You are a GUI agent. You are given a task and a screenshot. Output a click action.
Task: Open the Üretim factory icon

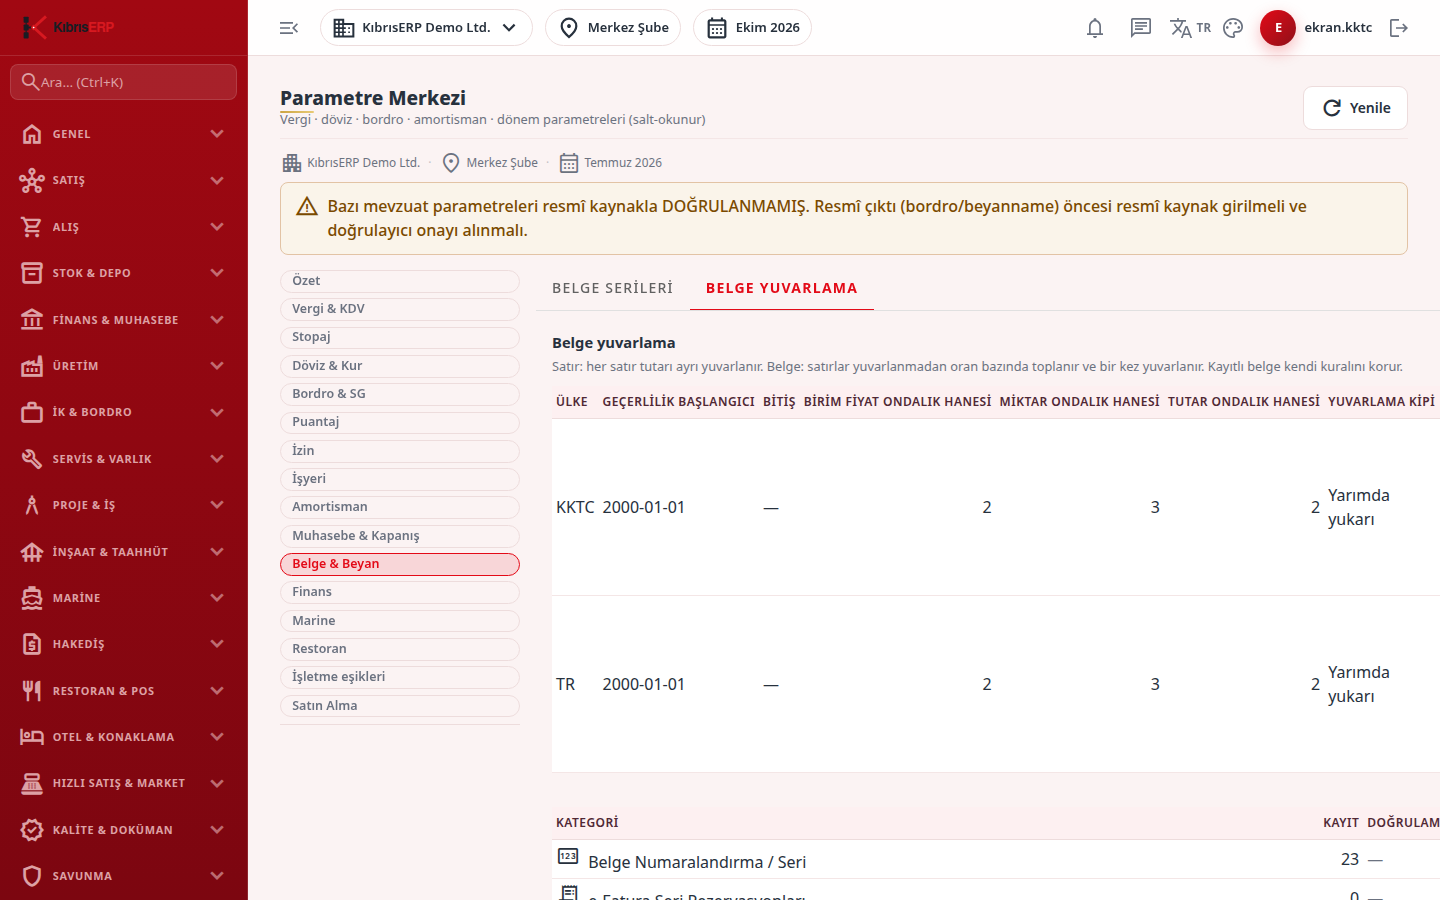tap(32, 366)
